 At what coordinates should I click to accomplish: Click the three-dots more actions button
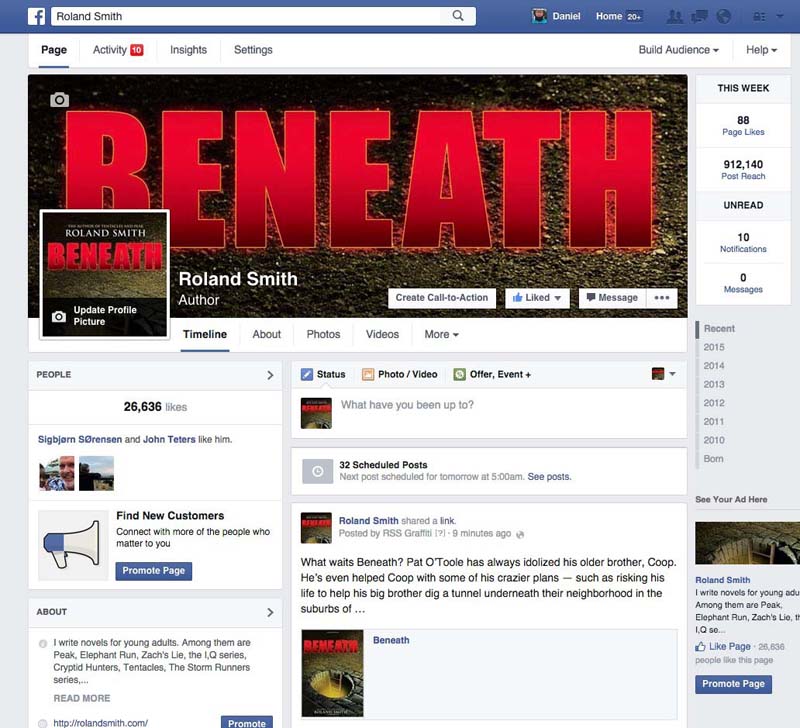tap(661, 297)
